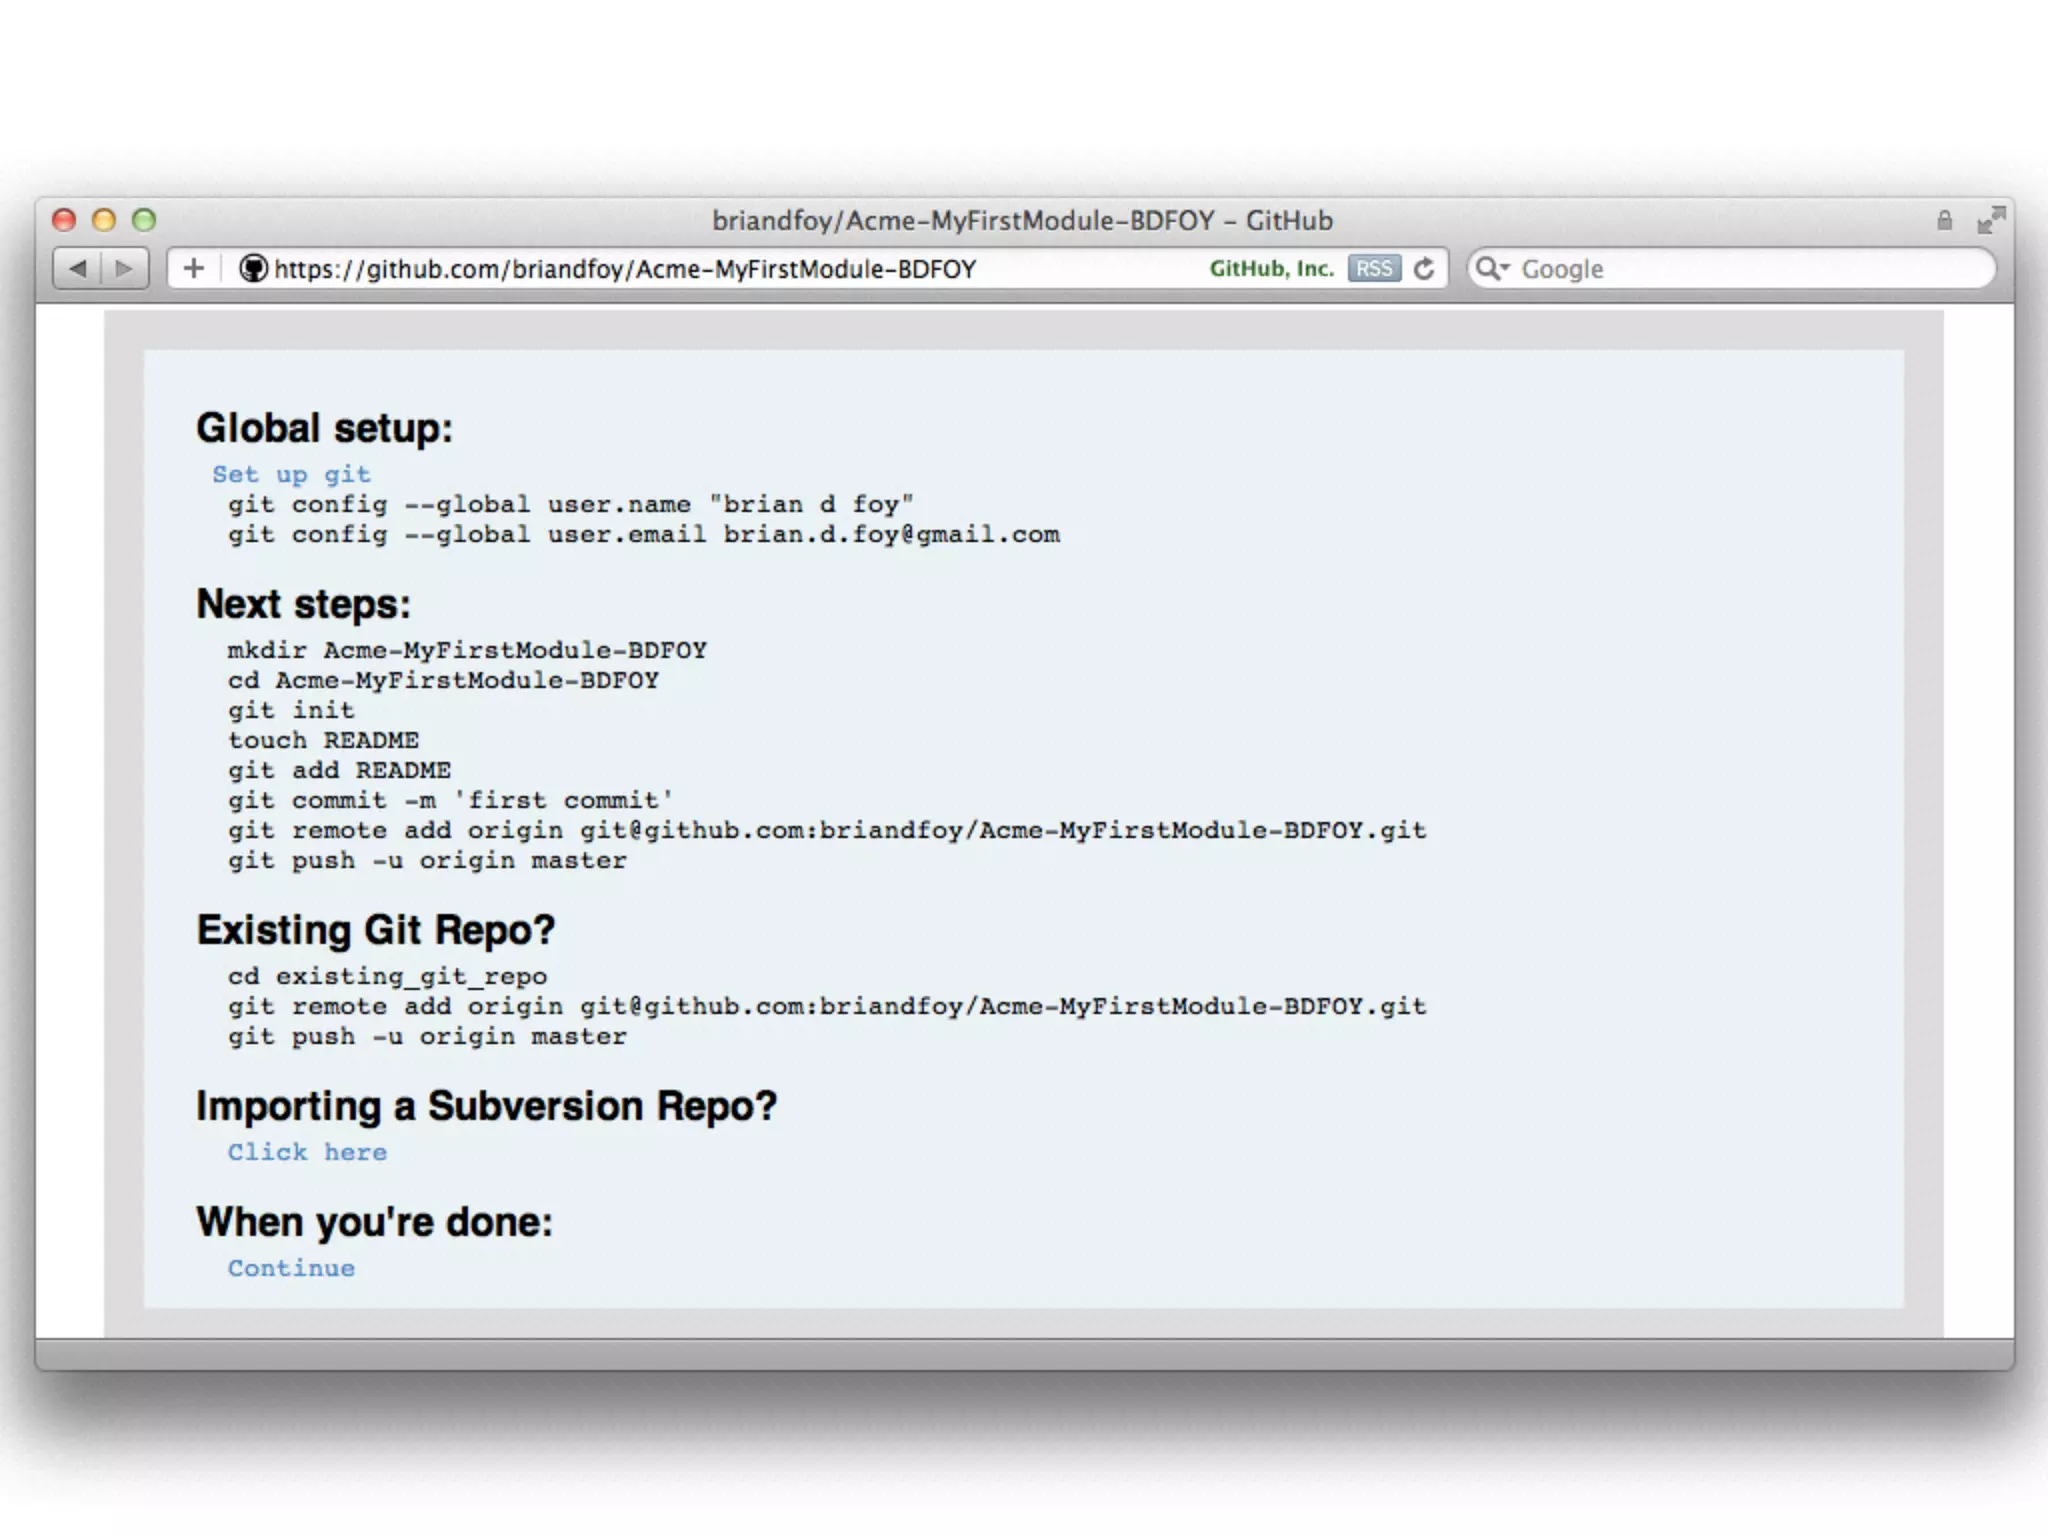Click the plus add-bookmark button

(x=194, y=269)
